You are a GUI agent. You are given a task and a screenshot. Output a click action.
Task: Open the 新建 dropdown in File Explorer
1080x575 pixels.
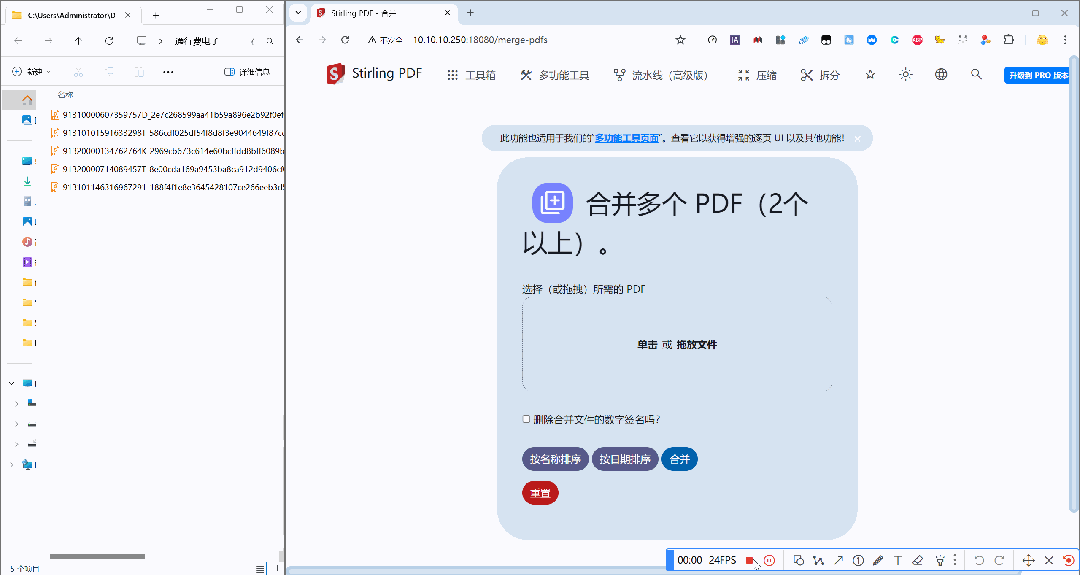click(x=32, y=72)
